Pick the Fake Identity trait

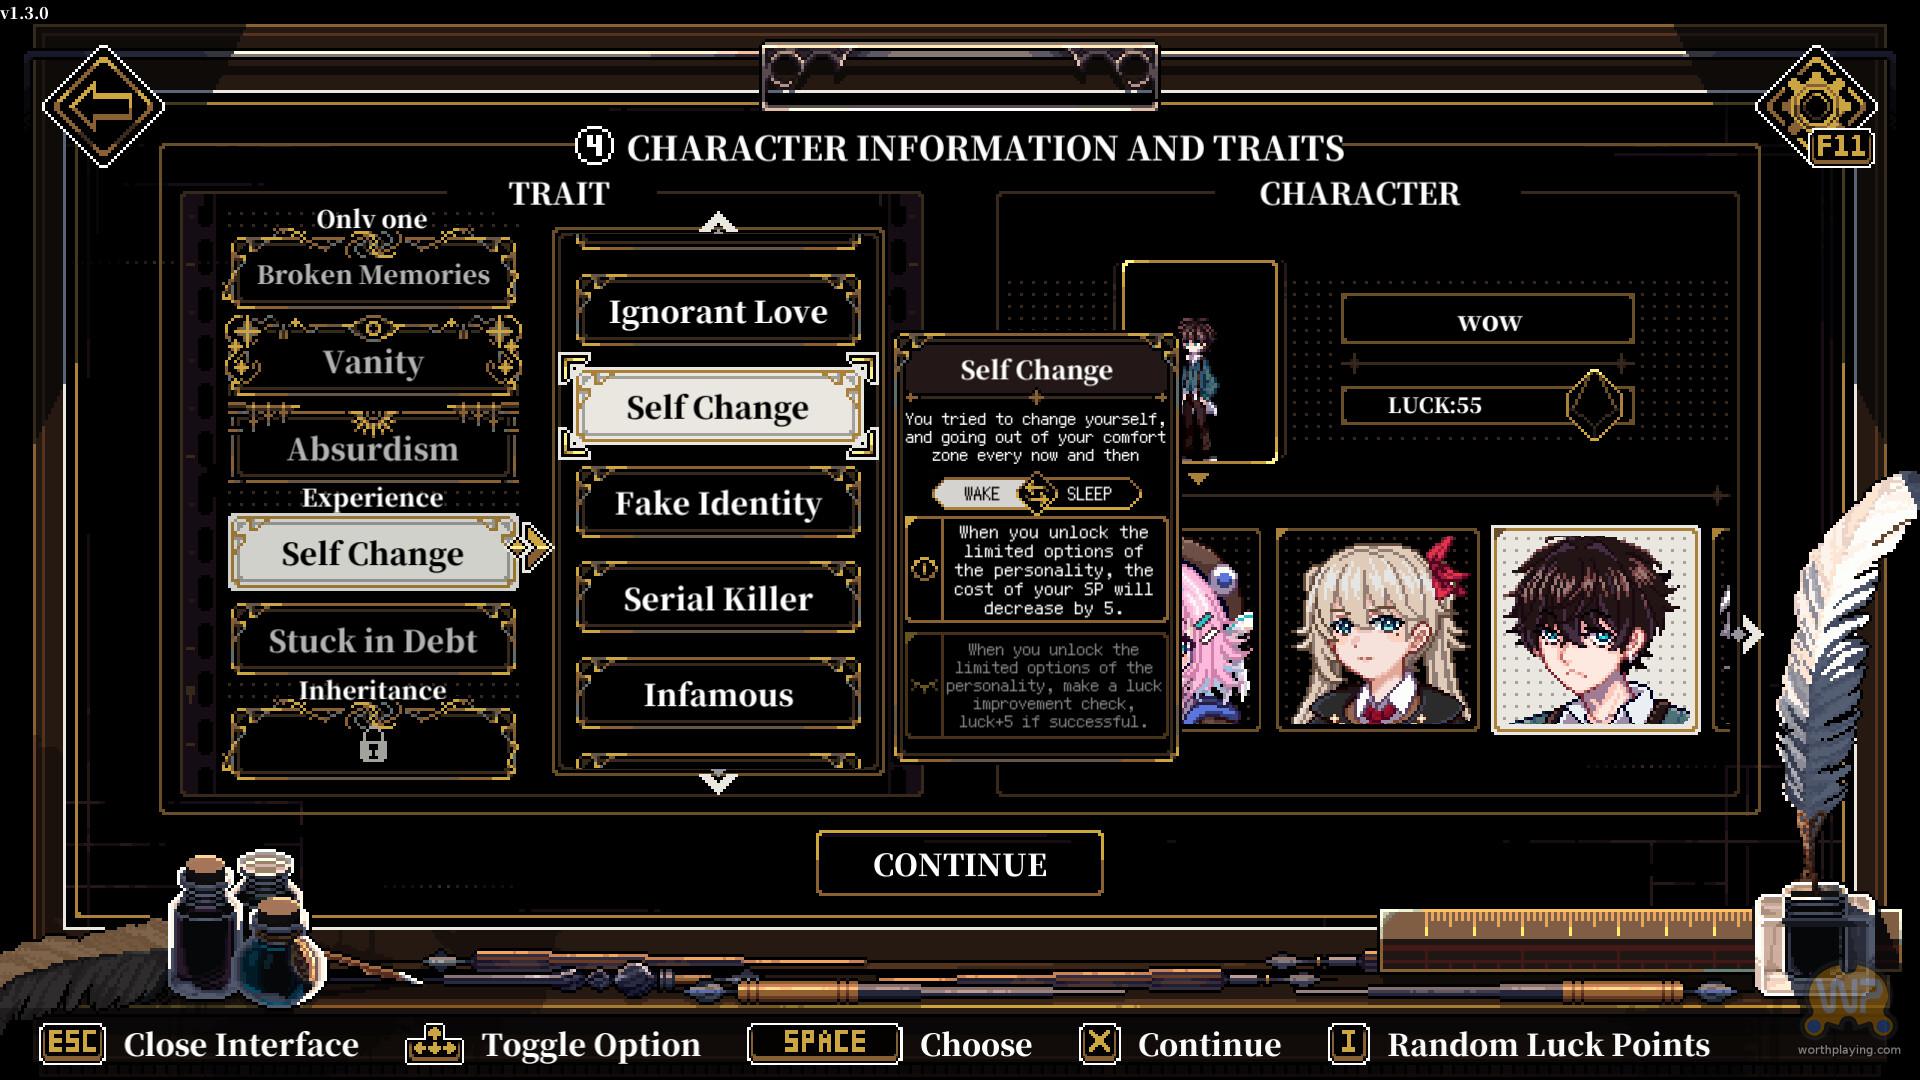[718, 503]
